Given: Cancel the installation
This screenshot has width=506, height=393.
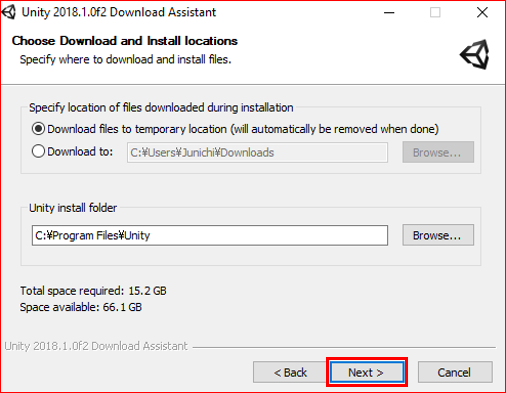Looking at the screenshot, I should coord(455,372).
